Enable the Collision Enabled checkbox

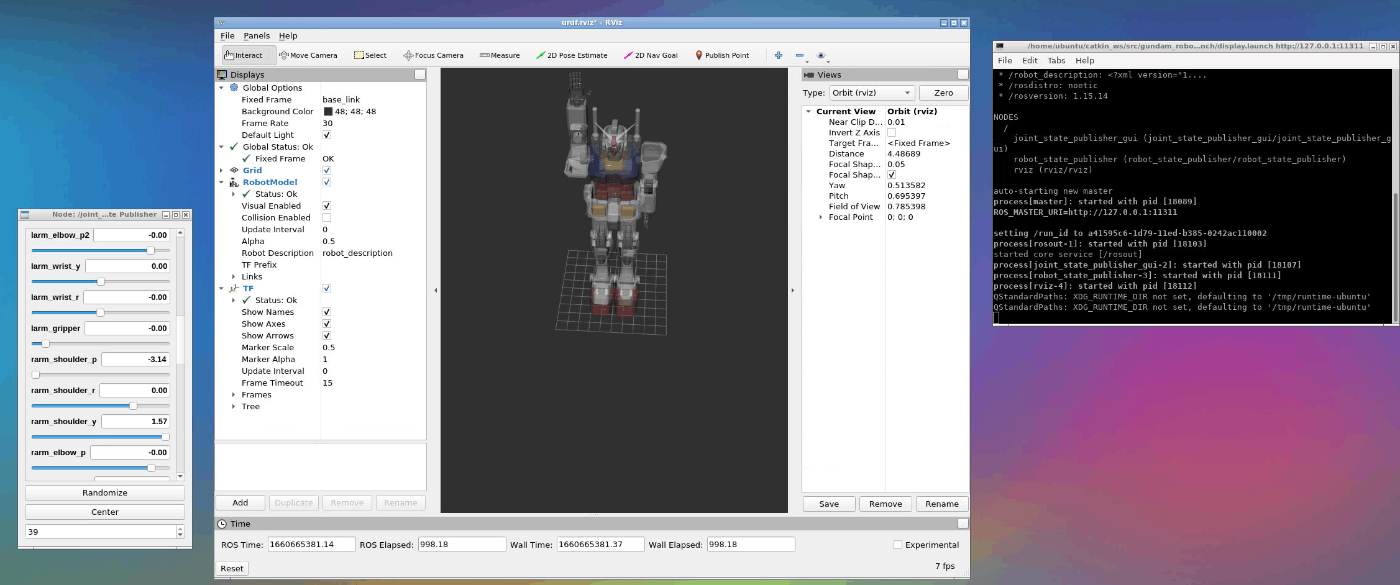click(x=327, y=217)
